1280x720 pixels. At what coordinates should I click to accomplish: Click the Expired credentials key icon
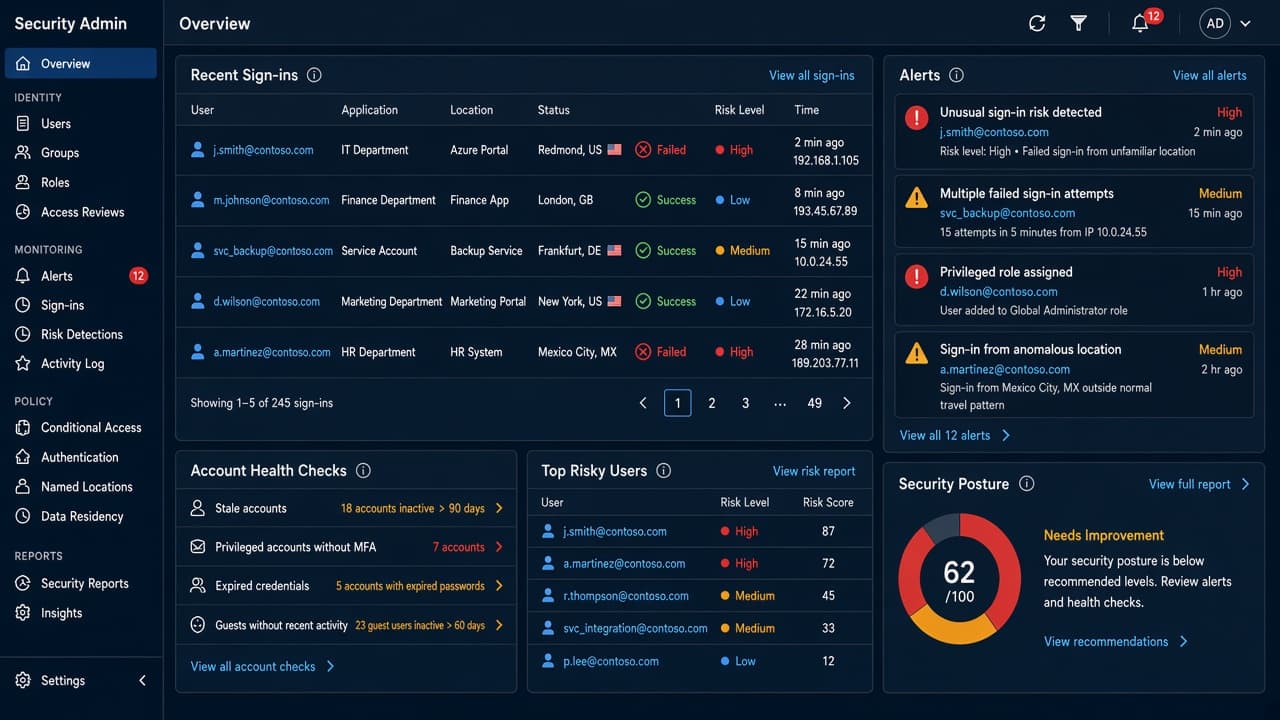[x=197, y=586]
